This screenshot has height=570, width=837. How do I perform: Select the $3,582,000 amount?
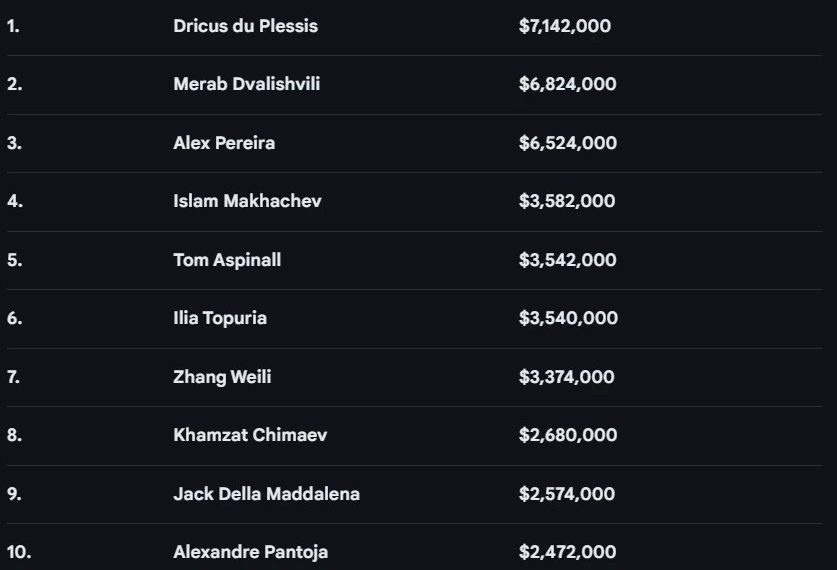[x=567, y=201]
